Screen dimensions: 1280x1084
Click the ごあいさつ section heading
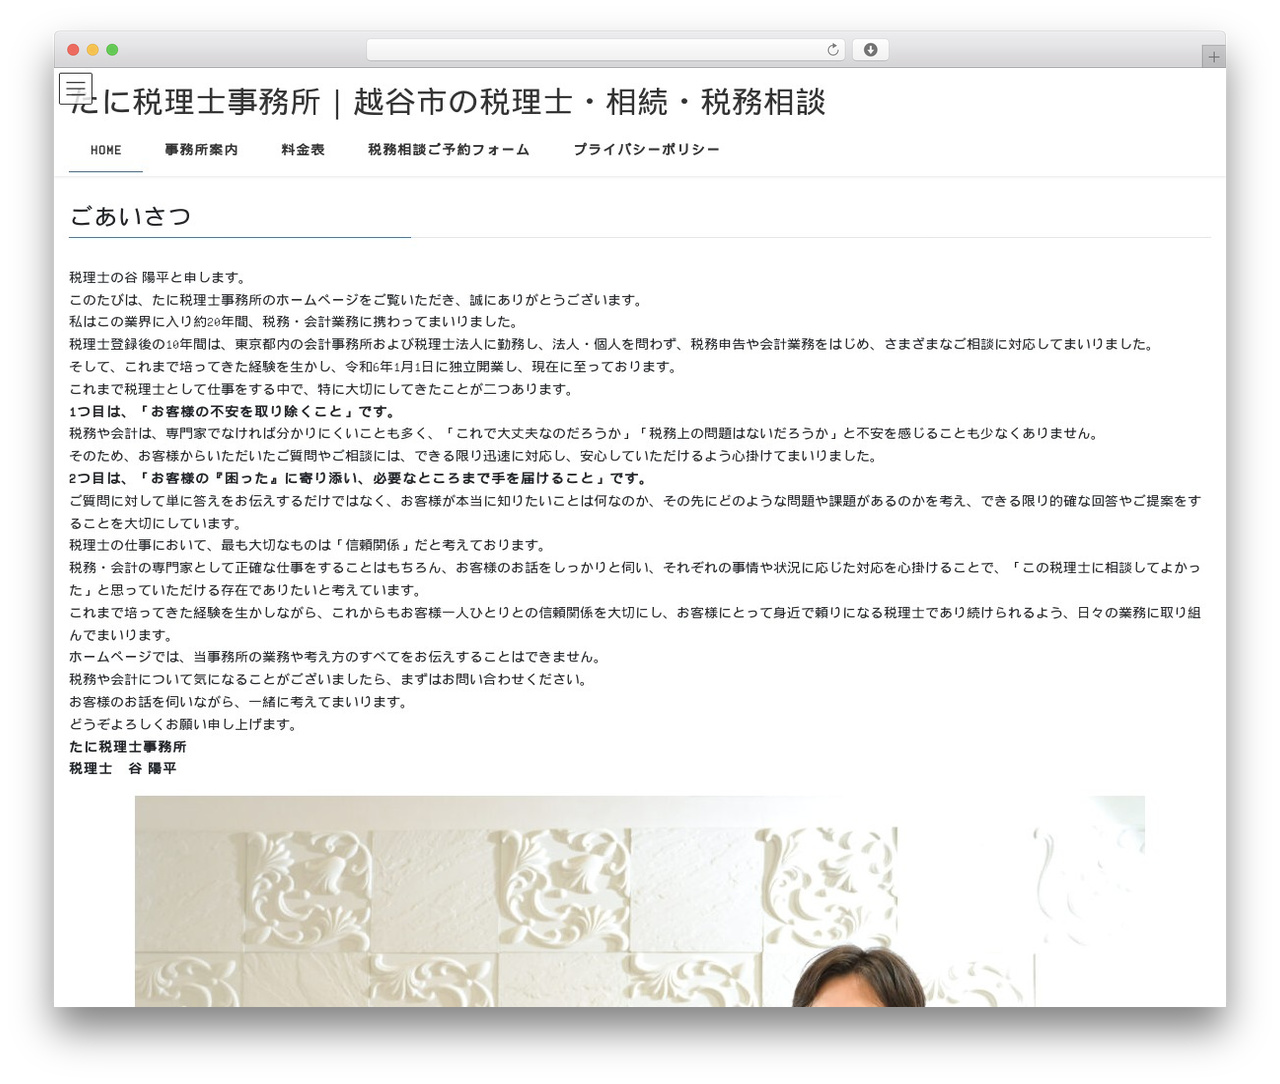[x=130, y=216]
